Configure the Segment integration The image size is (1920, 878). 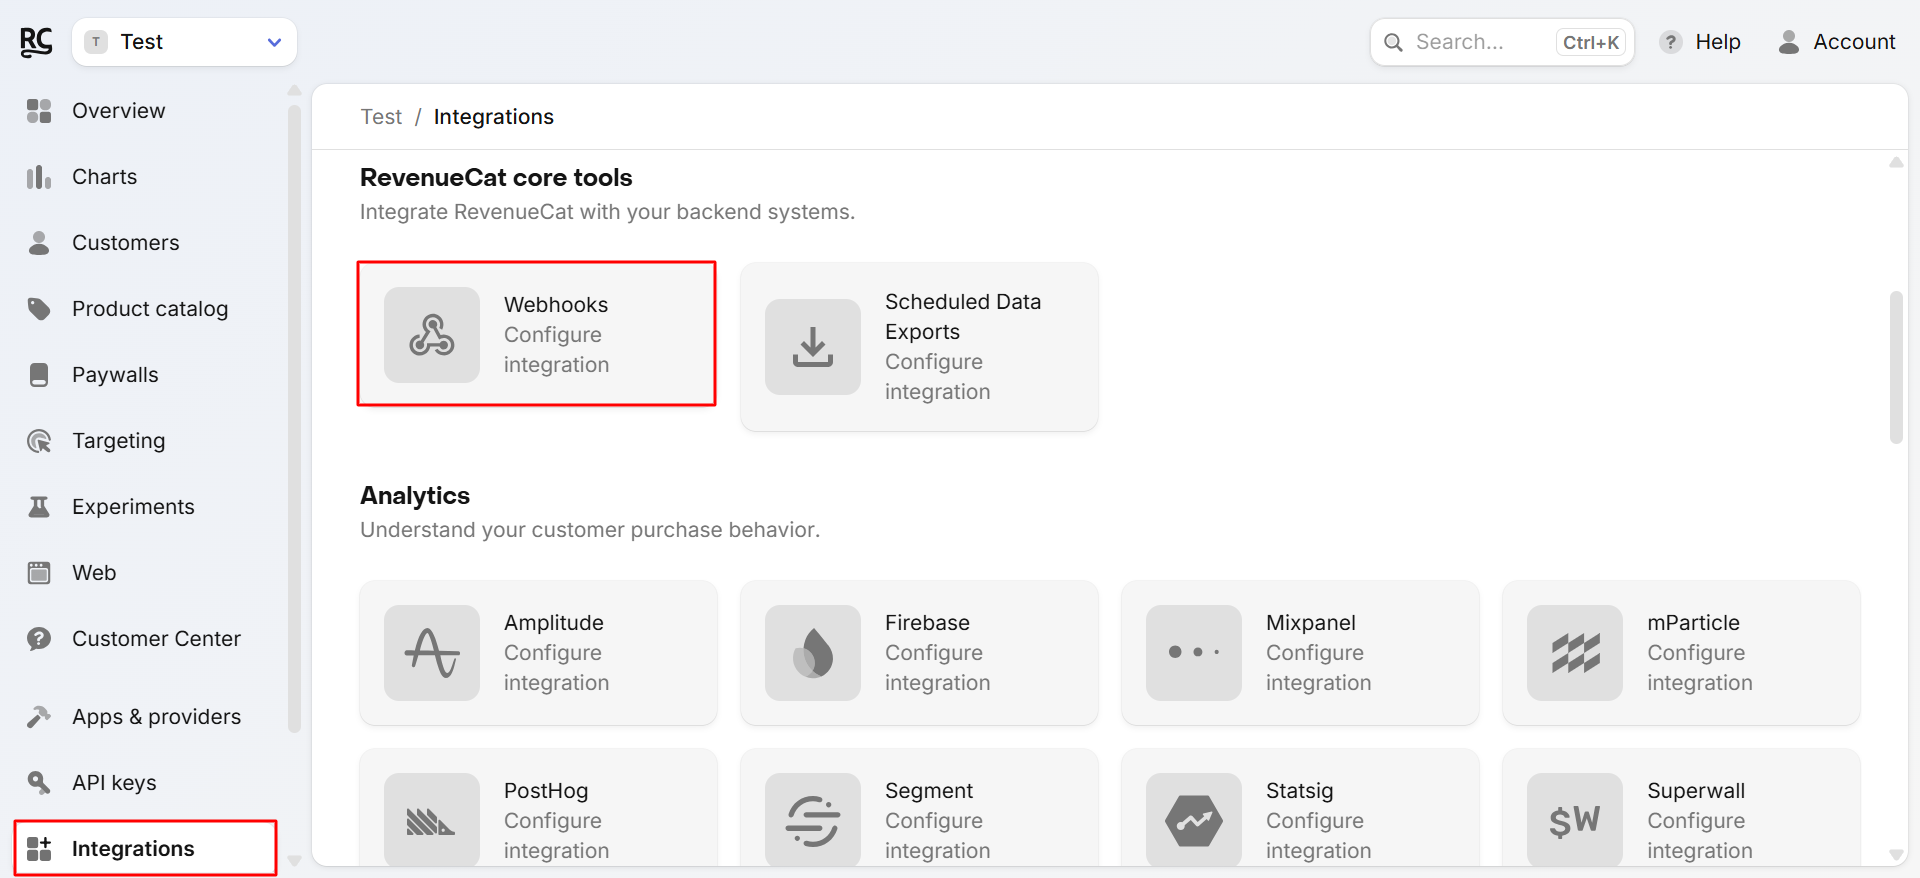(919, 808)
